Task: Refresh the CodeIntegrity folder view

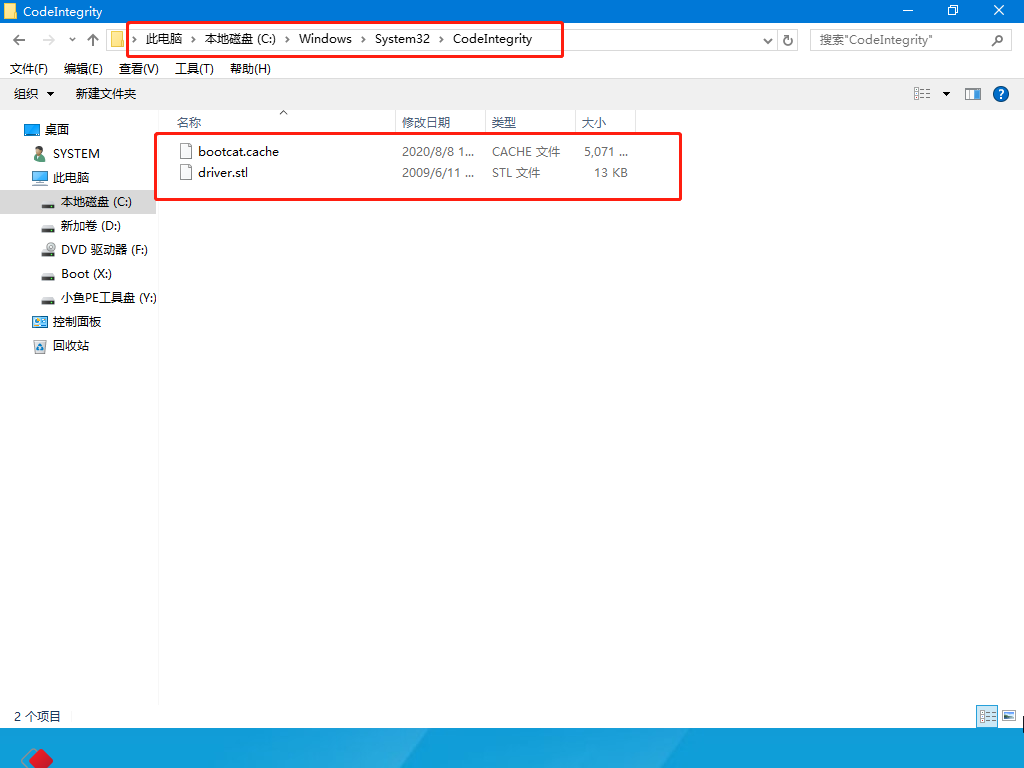Action: tap(788, 40)
